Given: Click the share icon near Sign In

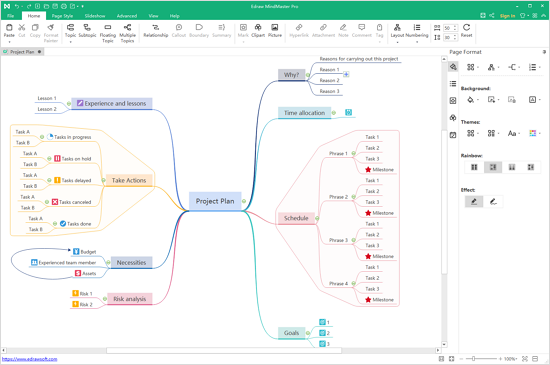Looking at the screenshot, I should (x=492, y=15).
